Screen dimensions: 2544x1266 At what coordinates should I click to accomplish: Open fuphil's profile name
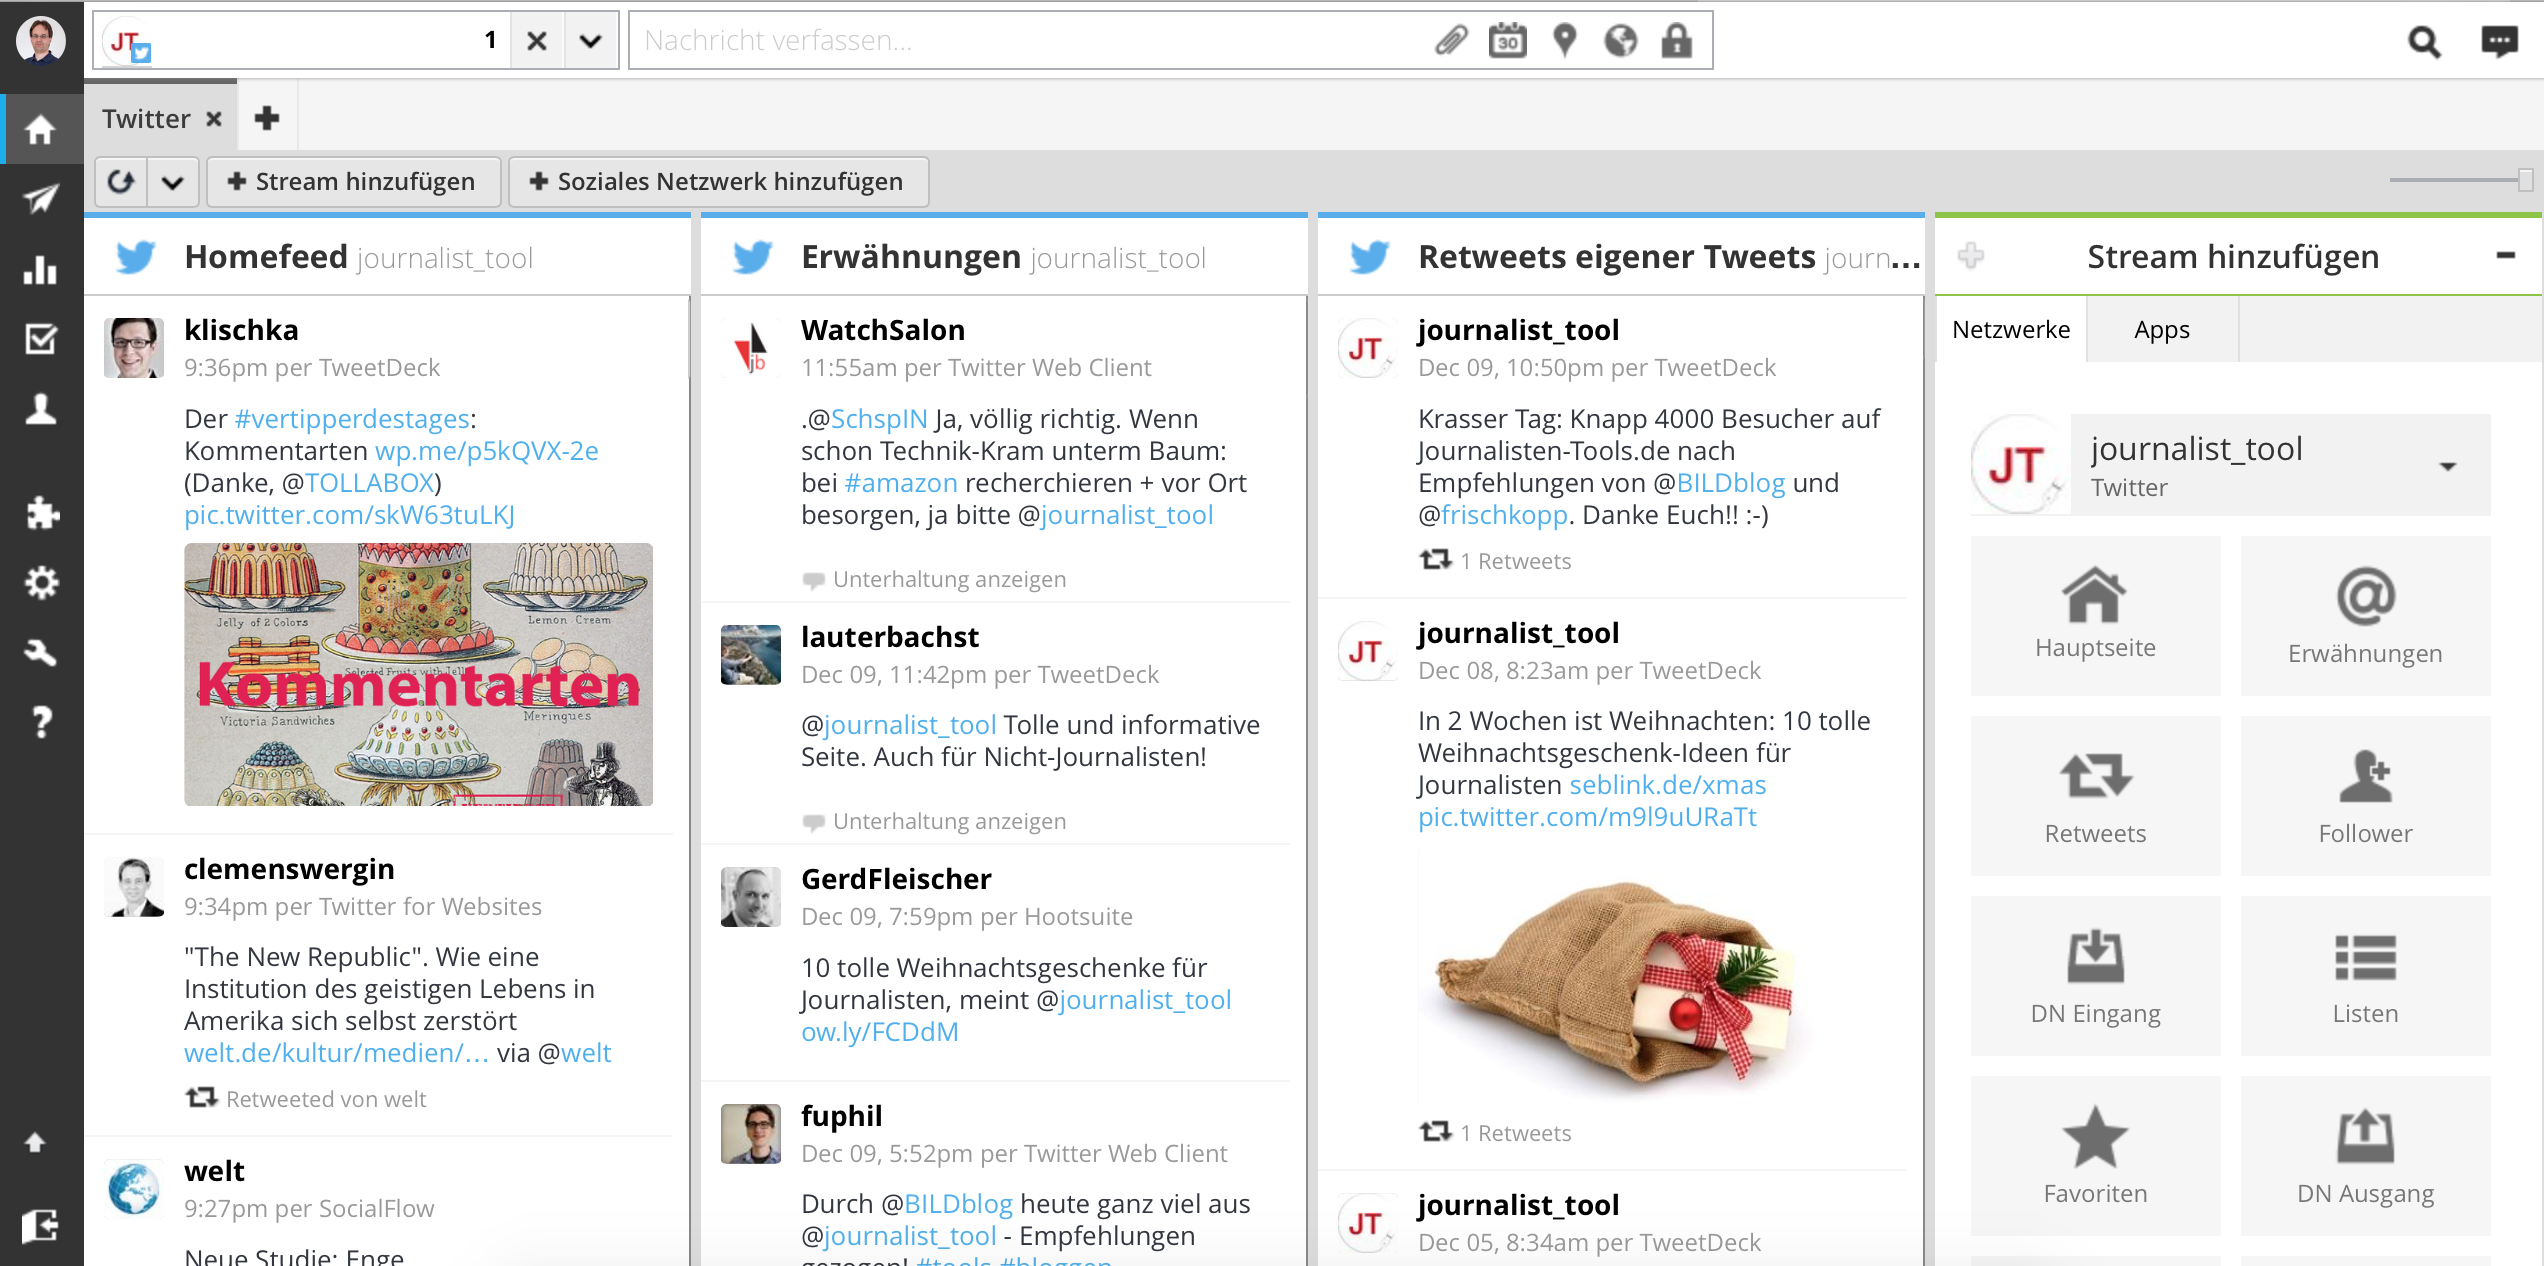click(841, 1115)
